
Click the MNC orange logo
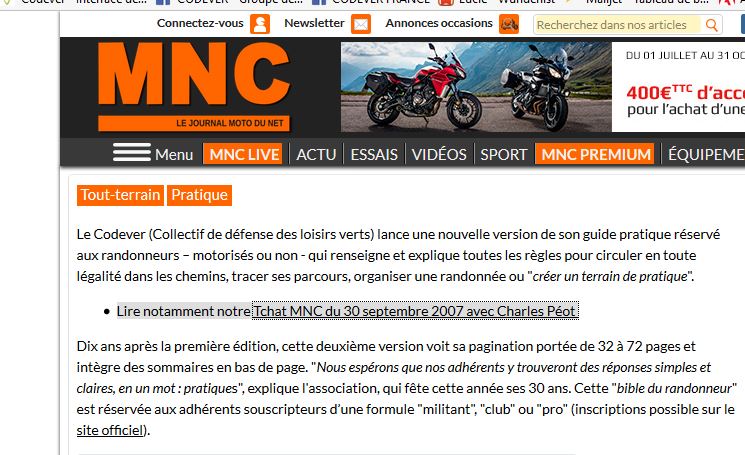point(194,74)
